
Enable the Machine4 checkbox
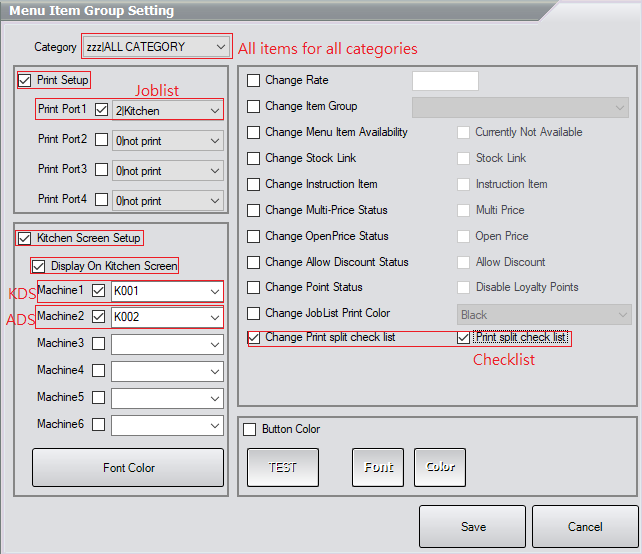pos(99,371)
